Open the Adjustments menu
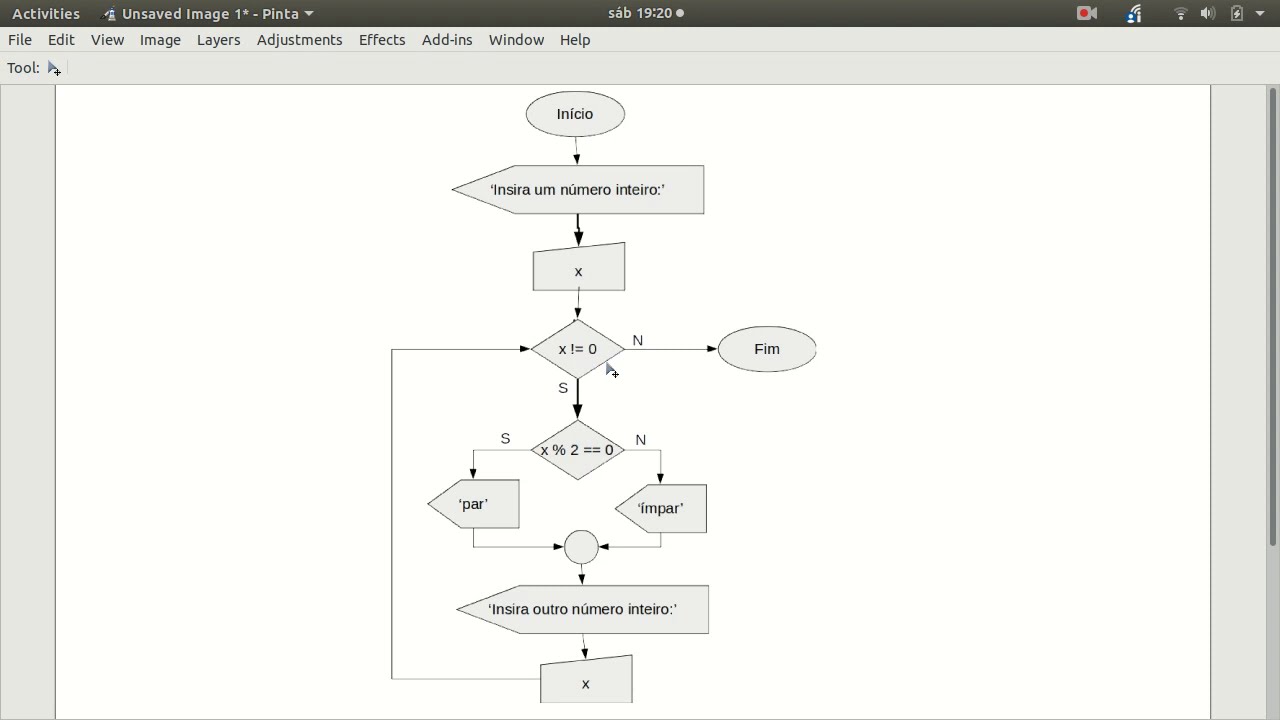 click(x=299, y=40)
